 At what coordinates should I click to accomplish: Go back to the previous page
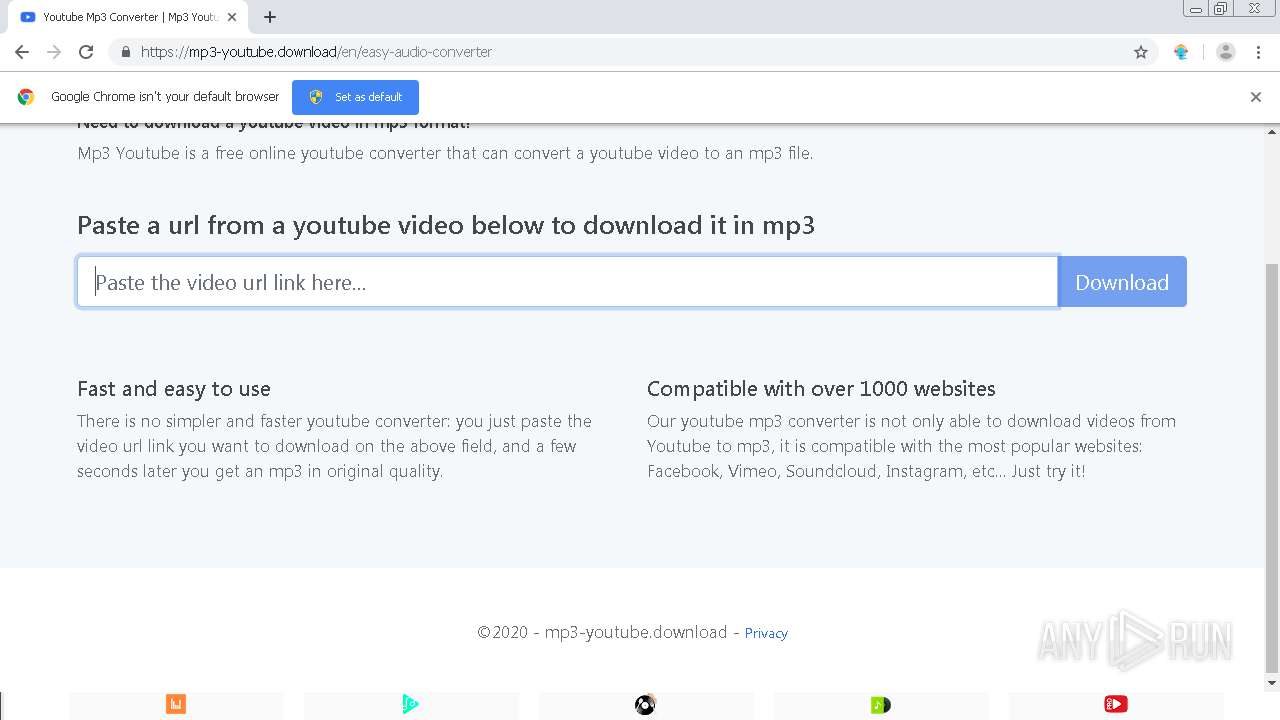22,52
